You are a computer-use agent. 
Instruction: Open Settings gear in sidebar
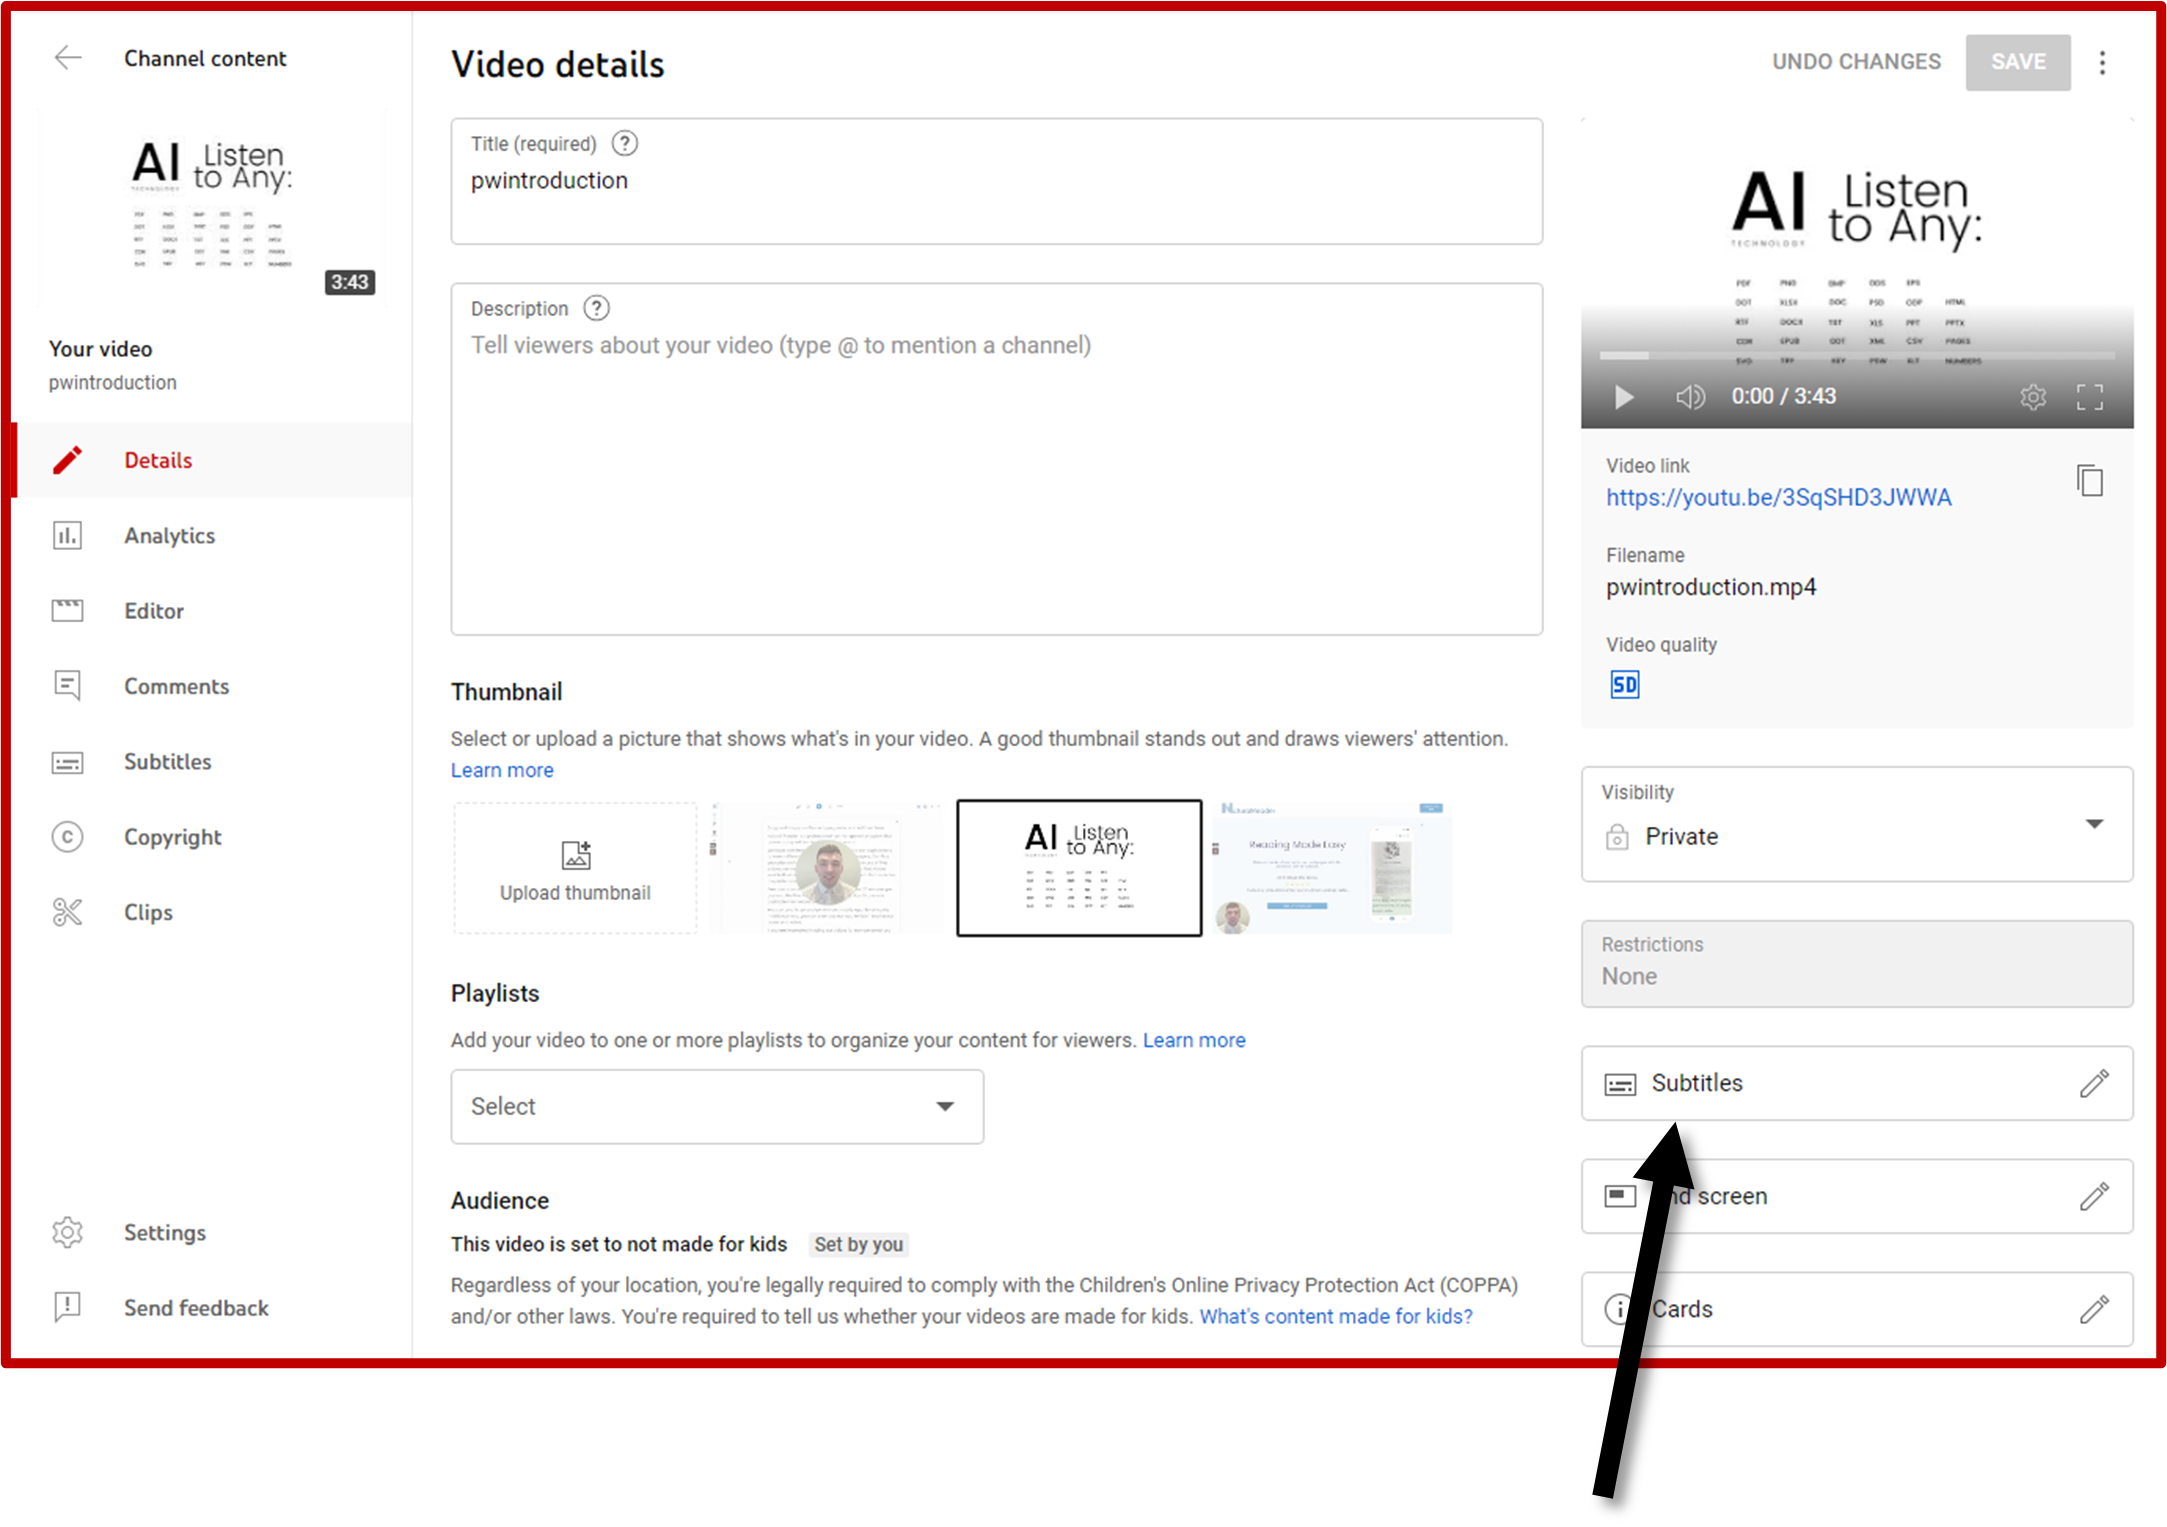tap(67, 1232)
